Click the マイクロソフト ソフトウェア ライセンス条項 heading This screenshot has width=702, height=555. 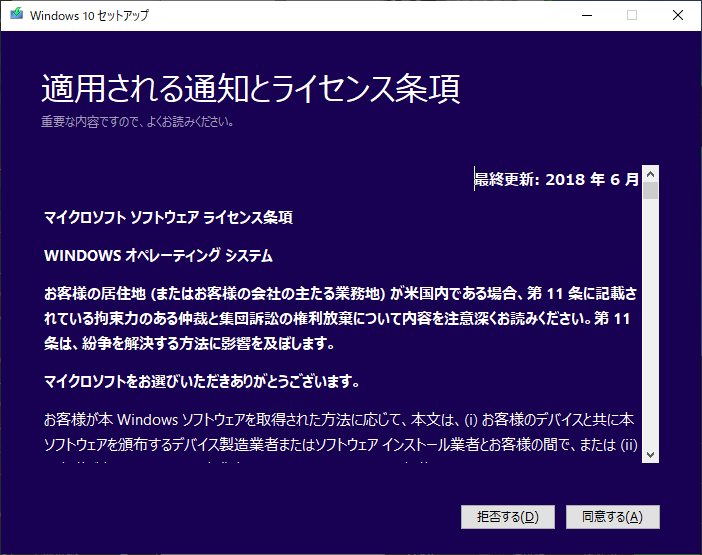pyautogui.click(x=168, y=218)
